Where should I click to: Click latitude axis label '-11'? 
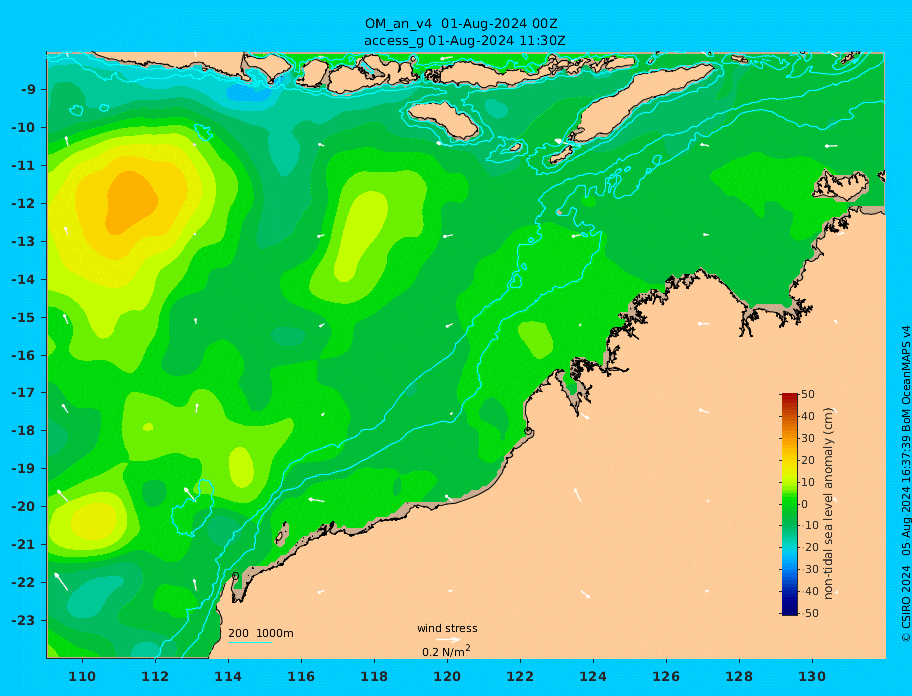coord(23,166)
